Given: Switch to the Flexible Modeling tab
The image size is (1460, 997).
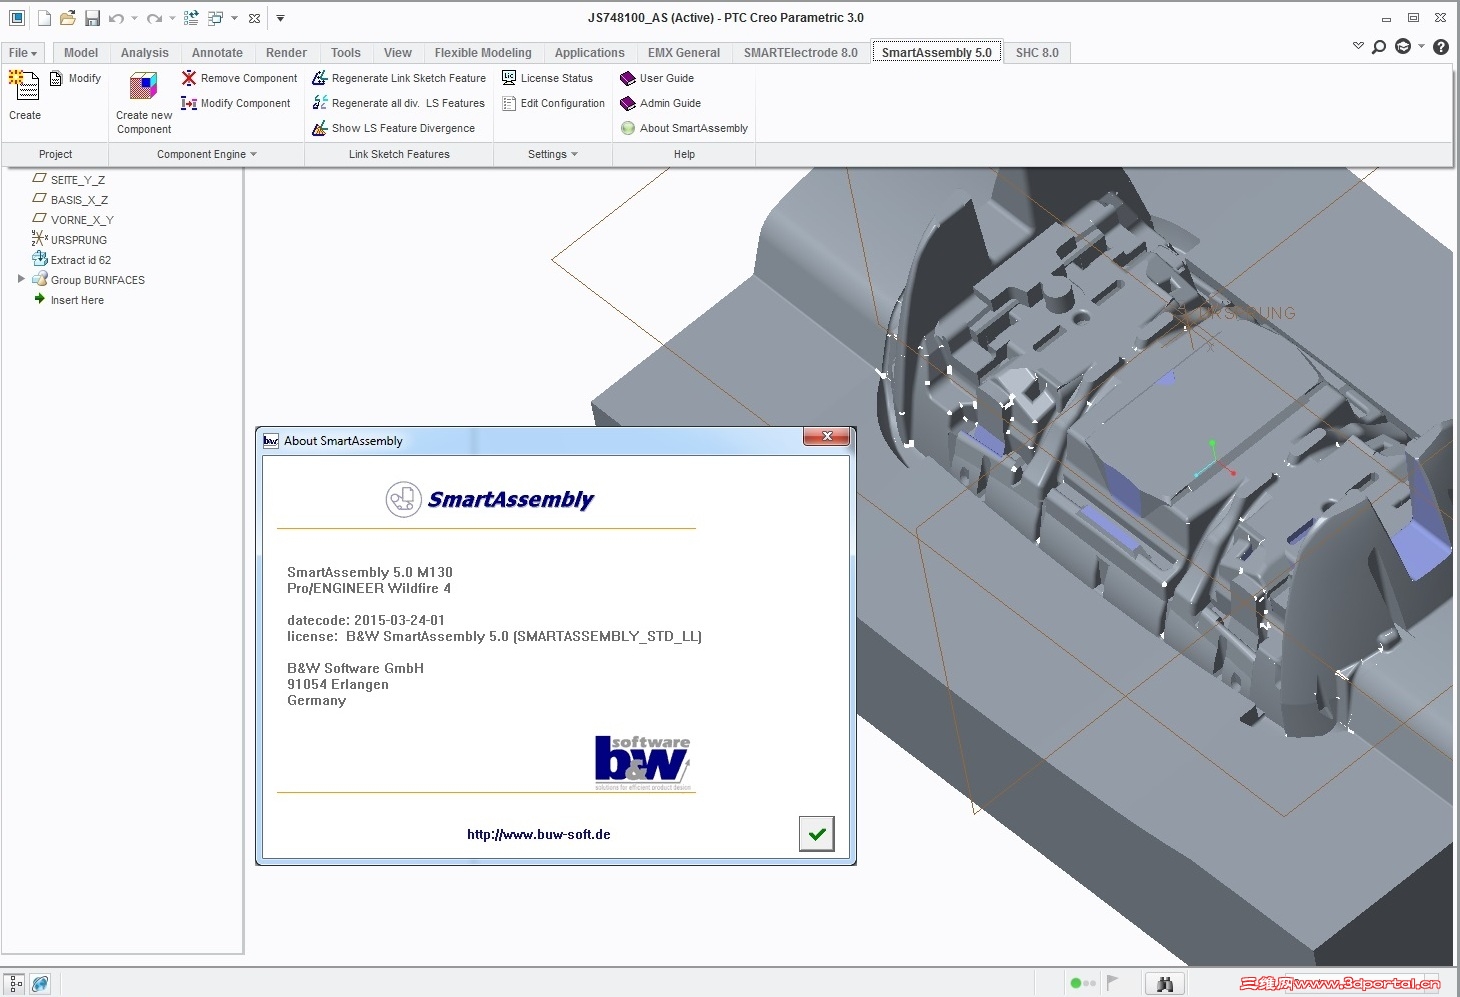Looking at the screenshot, I should [483, 52].
